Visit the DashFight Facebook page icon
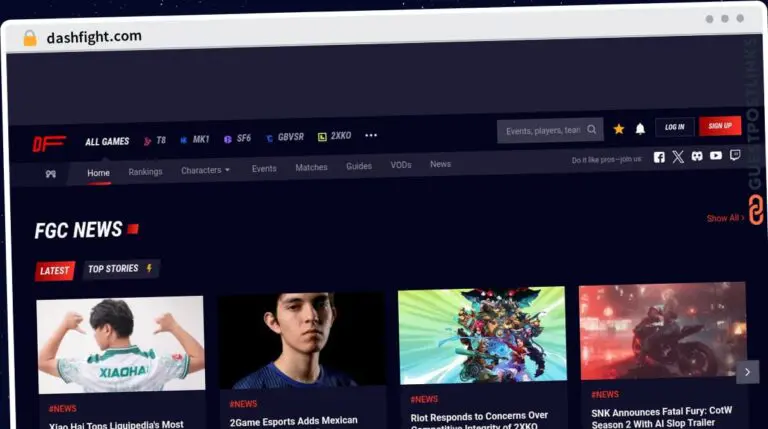 coord(659,157)
